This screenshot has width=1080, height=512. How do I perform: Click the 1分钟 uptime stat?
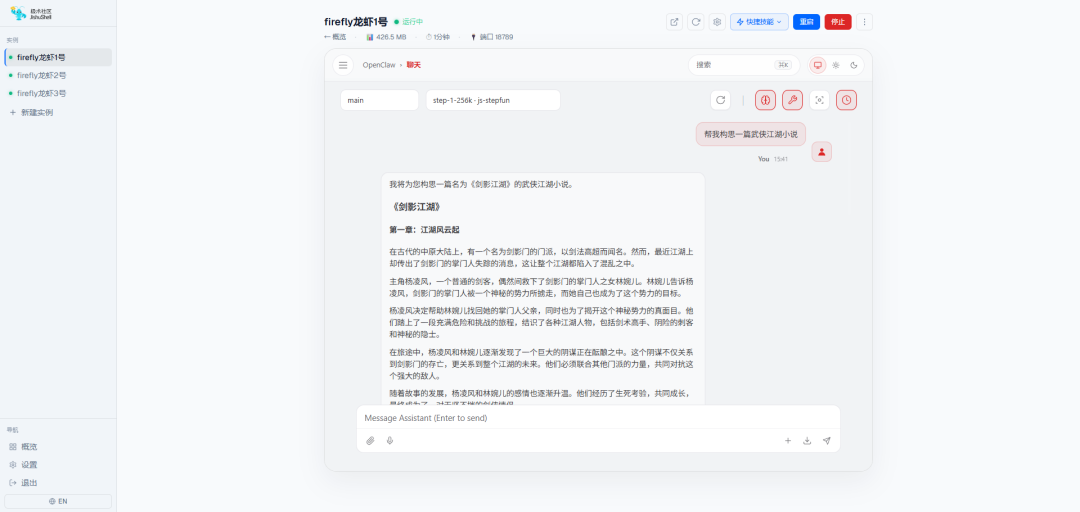point(437,37)
